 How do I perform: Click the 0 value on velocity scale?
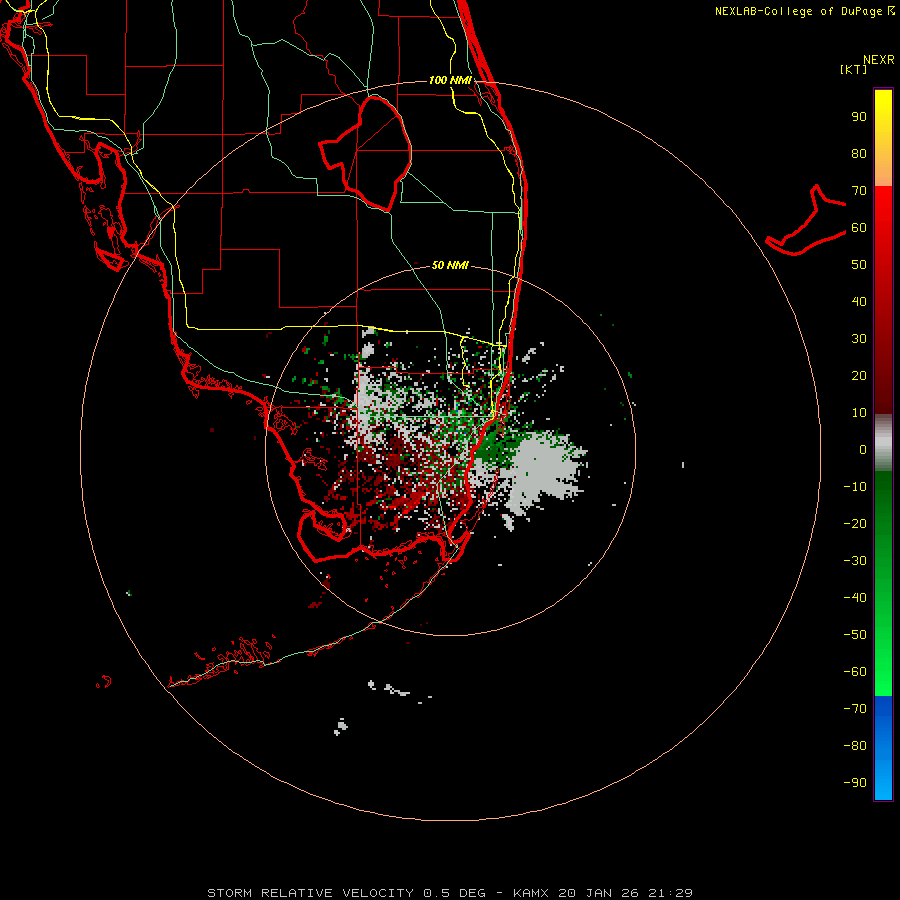click(863, 449)
